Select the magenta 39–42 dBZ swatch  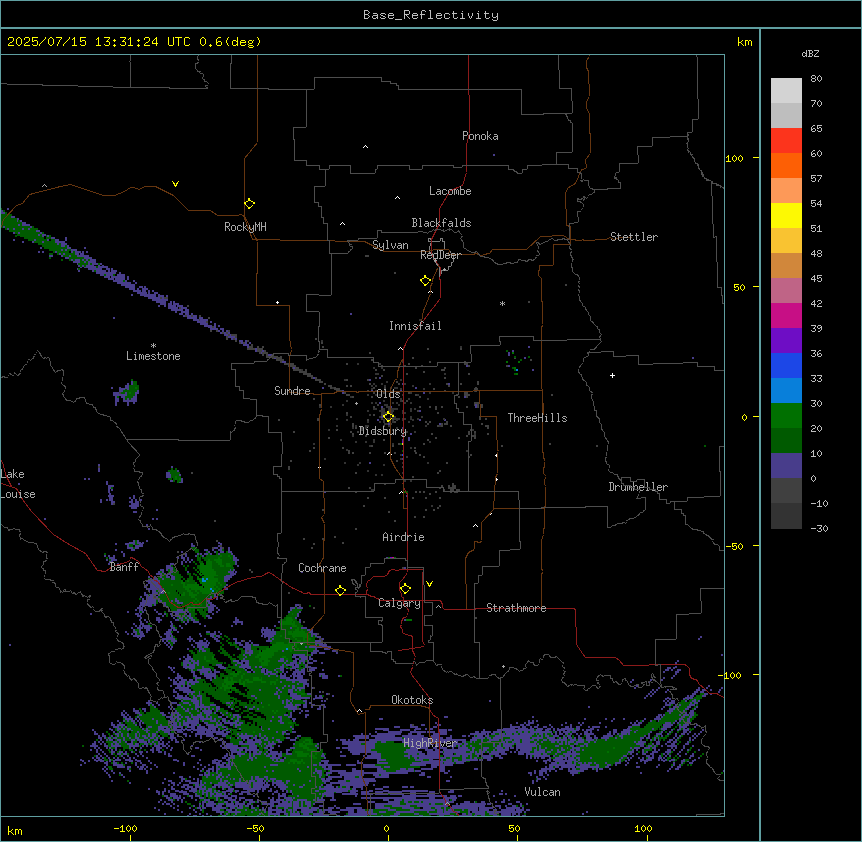pyautogui.click(x=786, y=316)
